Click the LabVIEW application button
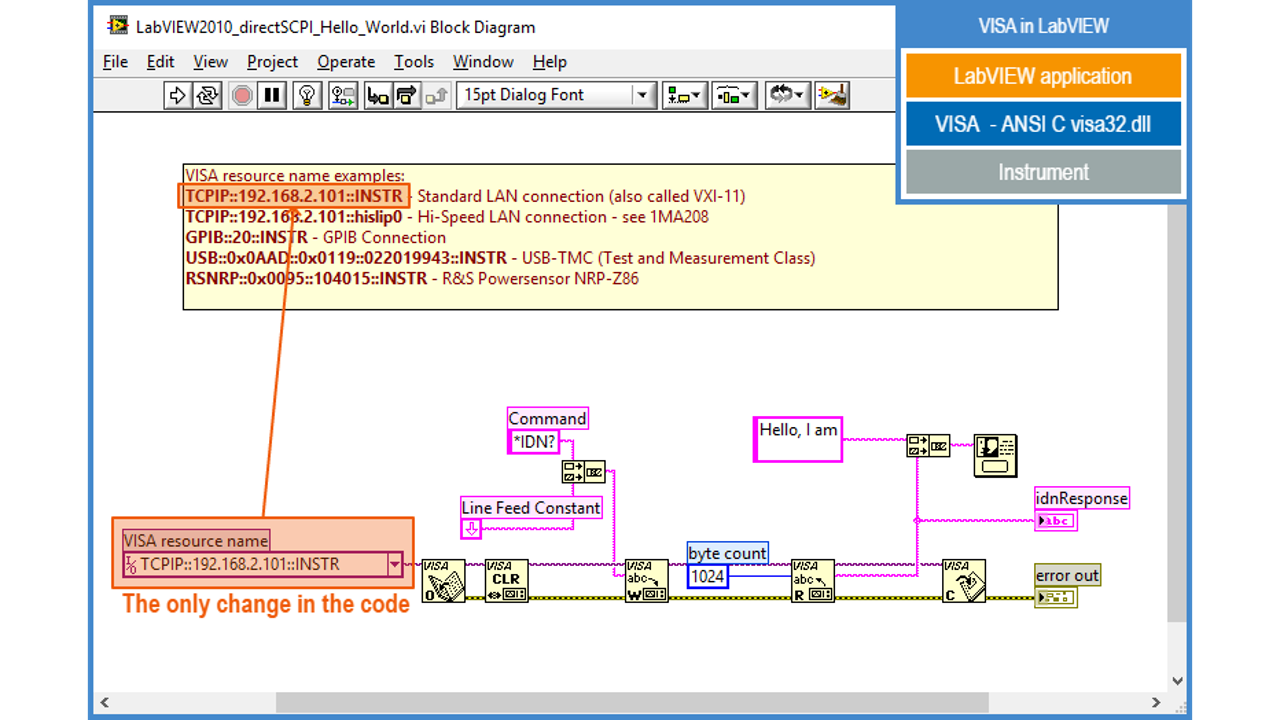 (x=1043, y=76)
